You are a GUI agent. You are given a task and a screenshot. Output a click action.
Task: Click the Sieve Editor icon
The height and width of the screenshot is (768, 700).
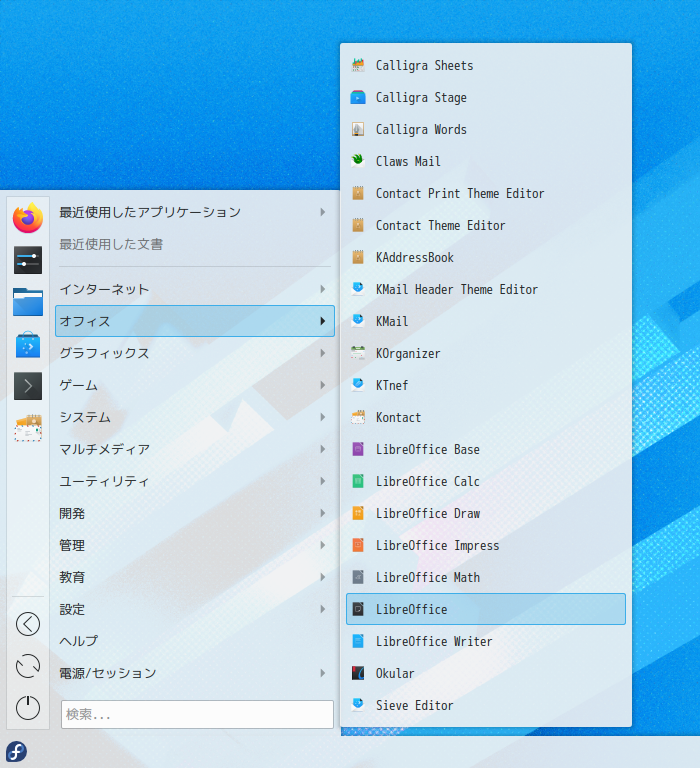tap(358, 705)
